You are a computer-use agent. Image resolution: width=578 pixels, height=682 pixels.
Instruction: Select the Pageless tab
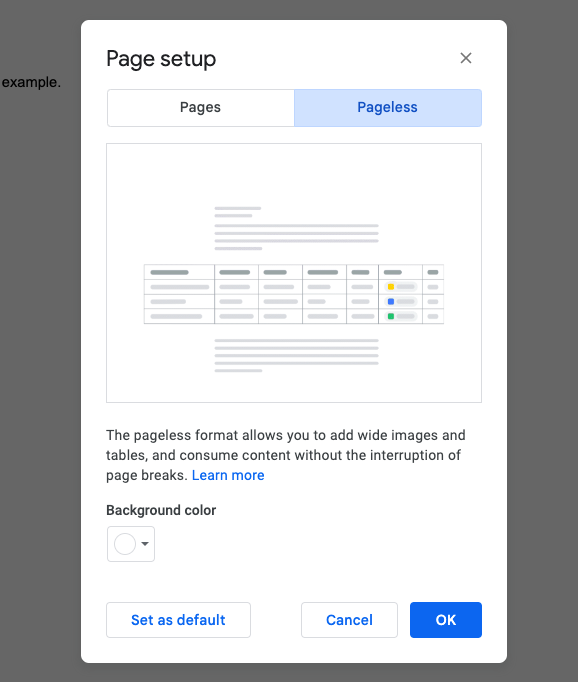pos(388,107)
